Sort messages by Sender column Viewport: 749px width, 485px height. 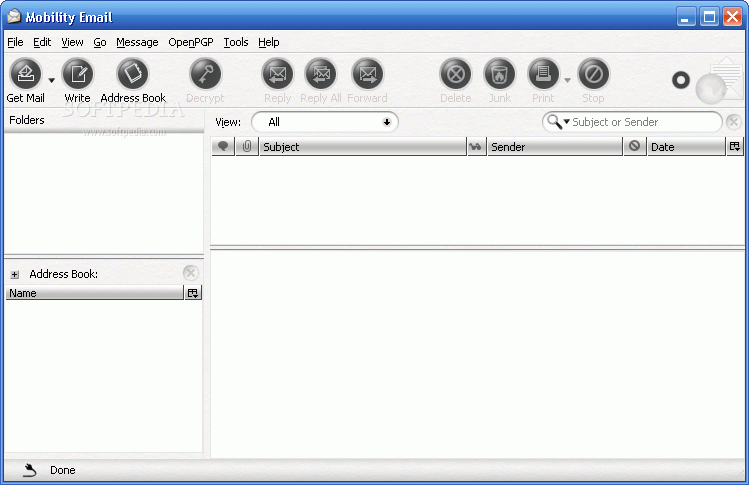(x=555, y=146)
